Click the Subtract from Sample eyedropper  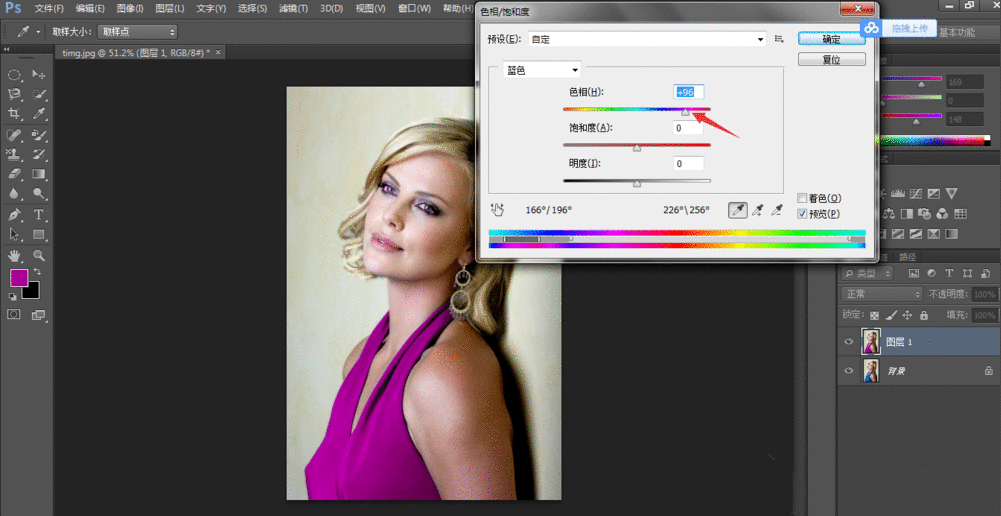tap(779, 210)
